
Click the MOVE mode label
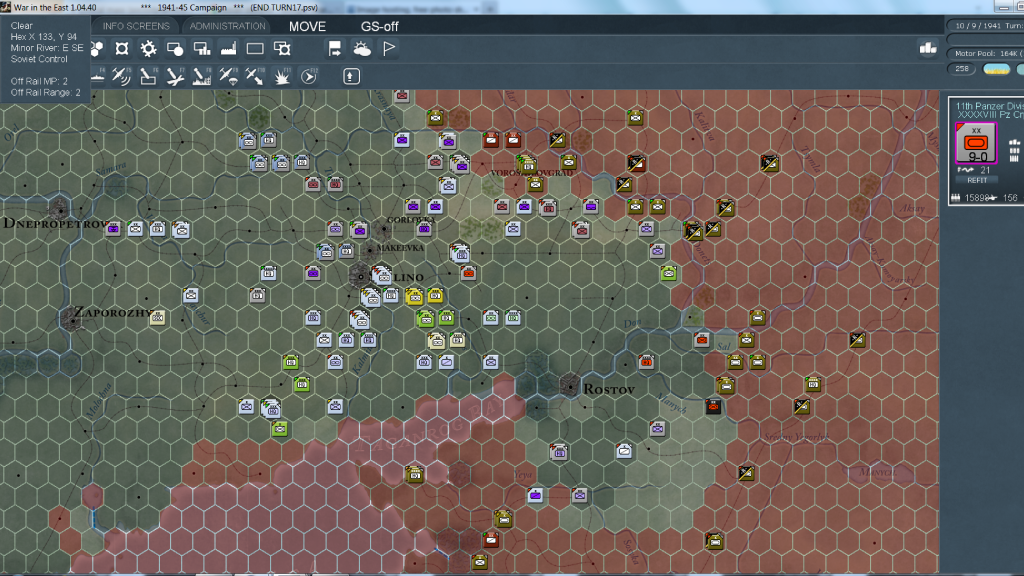pyautogui.click(x=307, y=26)
